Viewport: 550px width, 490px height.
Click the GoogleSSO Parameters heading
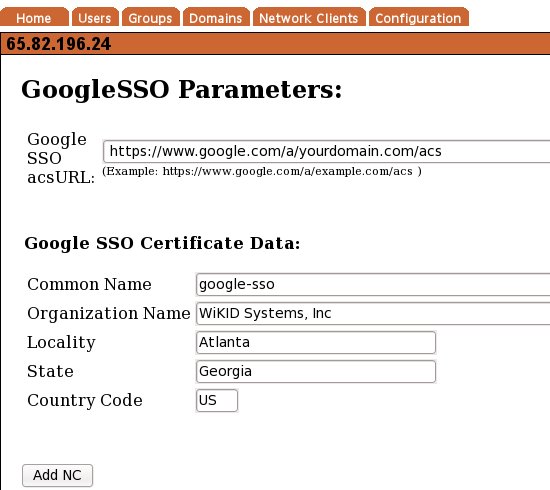(x=181, y=90)
